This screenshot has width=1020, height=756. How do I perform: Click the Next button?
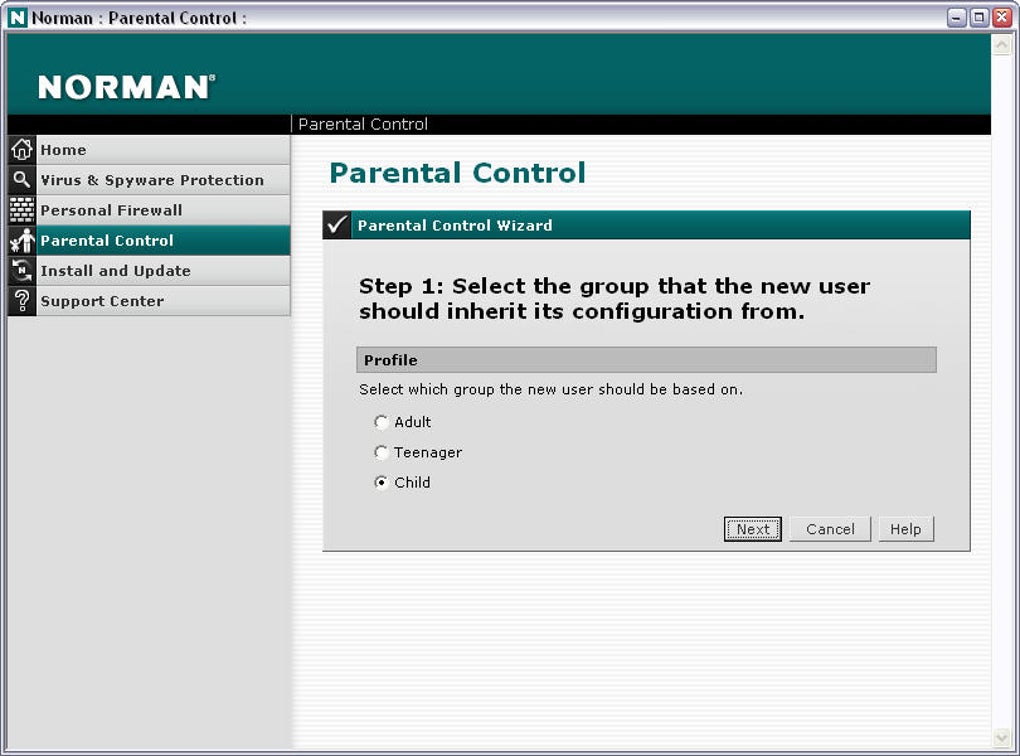click(x=753, y=529)
